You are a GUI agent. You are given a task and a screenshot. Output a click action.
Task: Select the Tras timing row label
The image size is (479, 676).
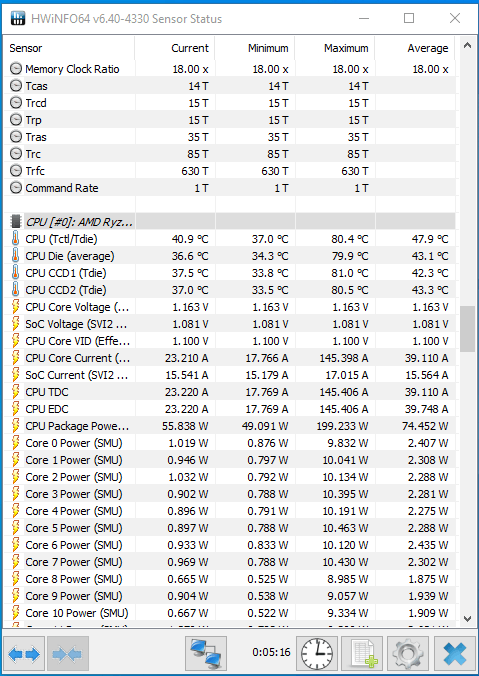click(36, 137)
